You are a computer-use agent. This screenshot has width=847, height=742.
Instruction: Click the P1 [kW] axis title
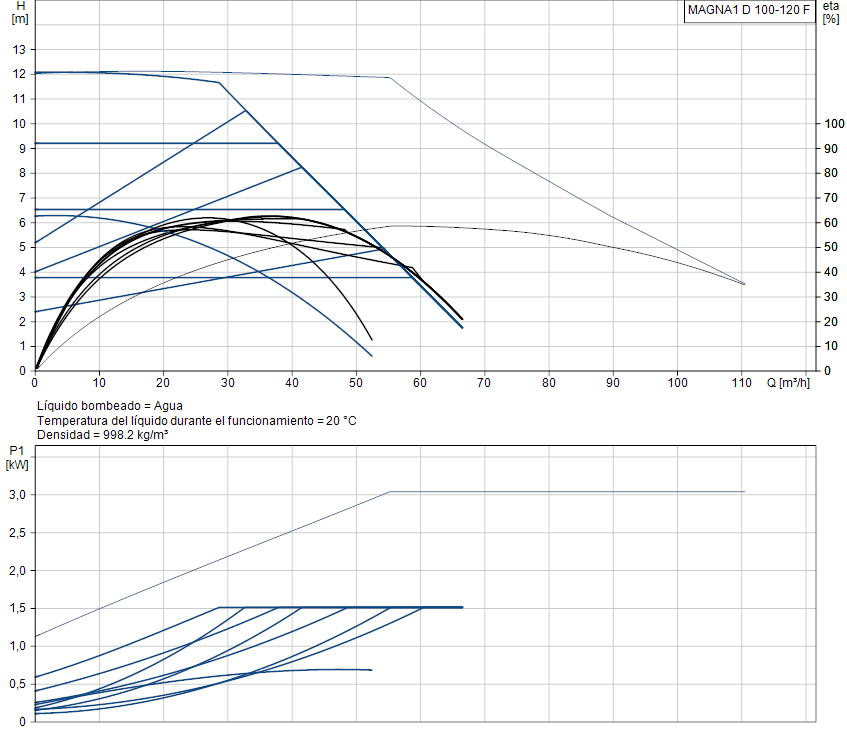pyautogui.click(x=17, y=458)
